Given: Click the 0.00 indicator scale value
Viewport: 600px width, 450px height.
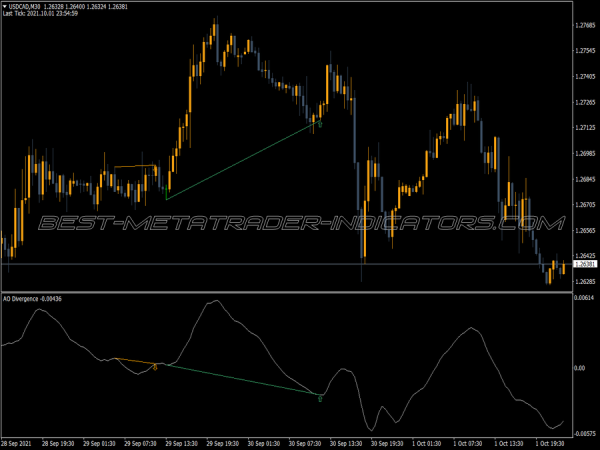Looking at the screenshot, I should 580,368.
